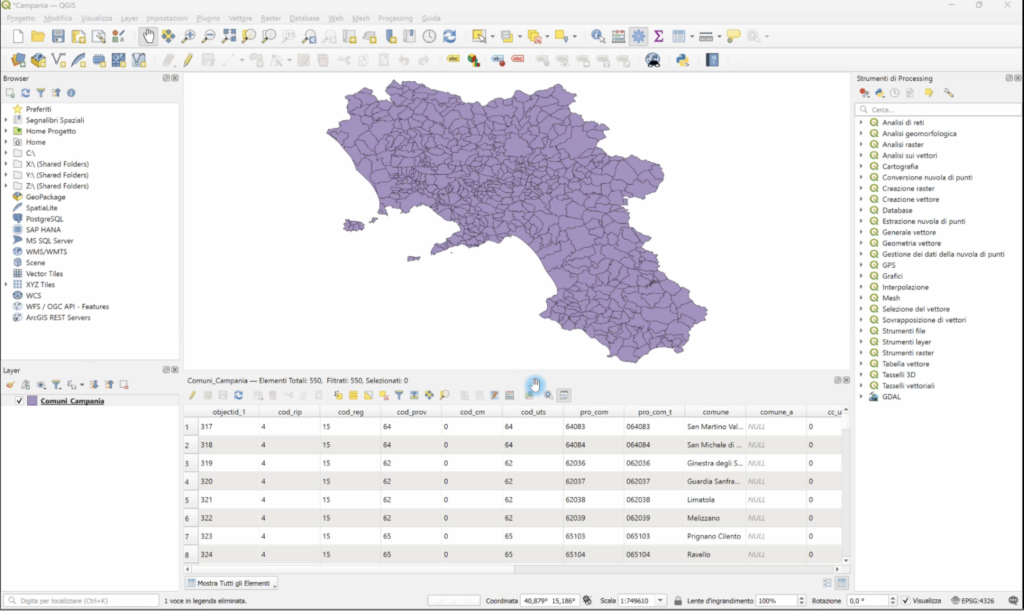This screenshot has width=1024, height=611.
Task: Expand the GDAL provider group
Action: point(861,397)
